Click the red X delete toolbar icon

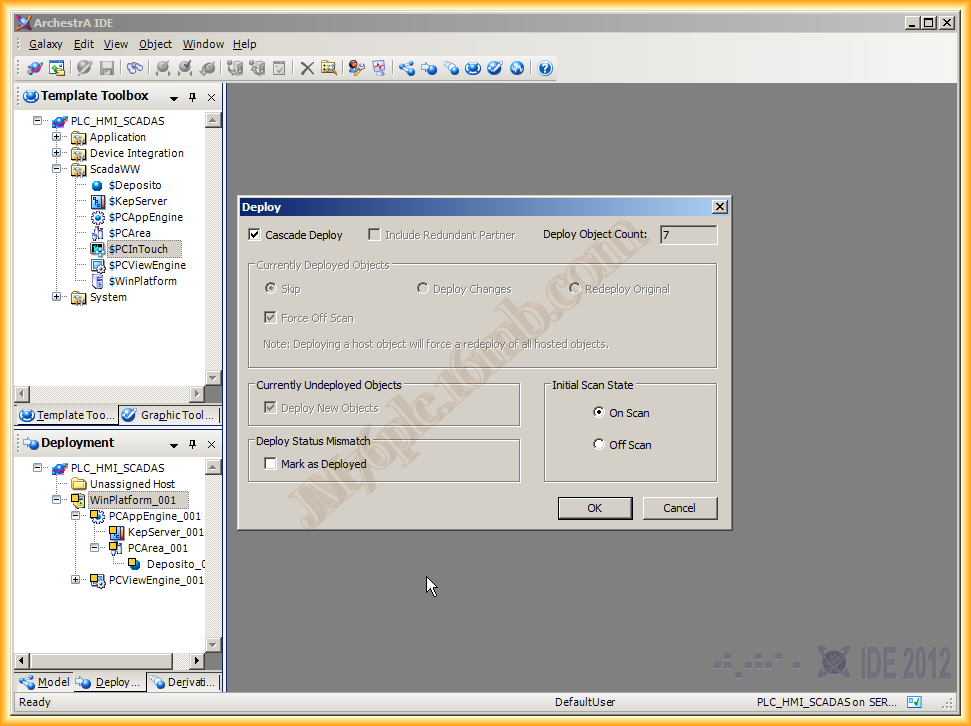click(x=307, y=68)
